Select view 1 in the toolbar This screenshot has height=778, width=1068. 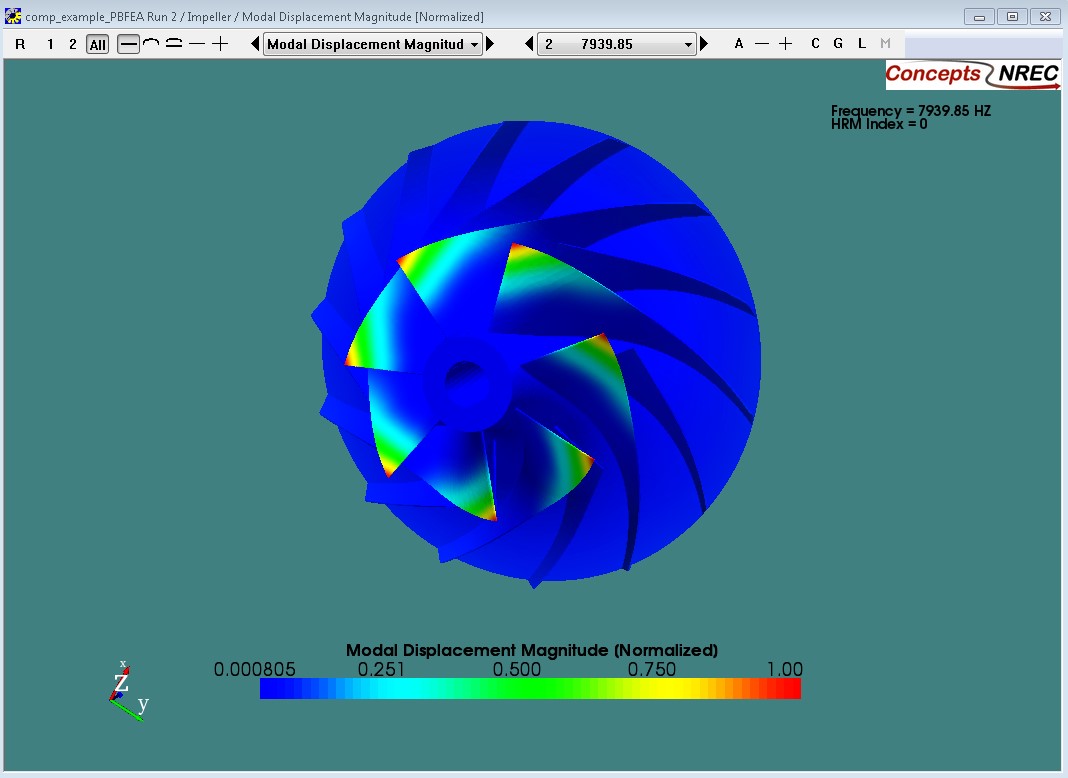49,44
